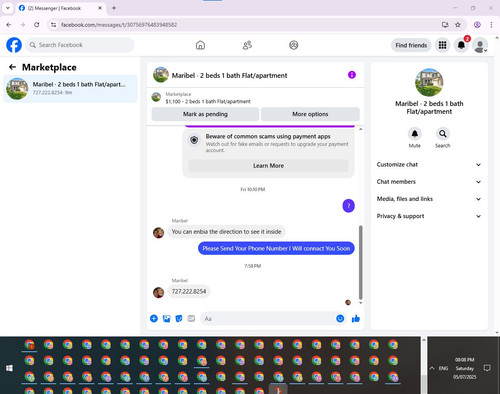The height and width of the screenshot is (394, 500).
Task: Open the emoji picker in message field
Action: click(x=340, y=318)
